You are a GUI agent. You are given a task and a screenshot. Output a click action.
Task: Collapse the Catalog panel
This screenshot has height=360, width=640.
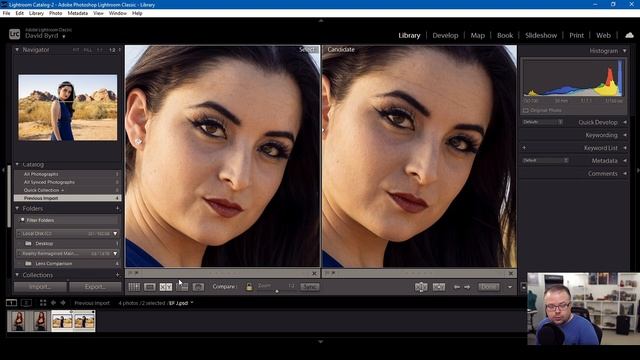pyautogui.click(x=17, y=164)
